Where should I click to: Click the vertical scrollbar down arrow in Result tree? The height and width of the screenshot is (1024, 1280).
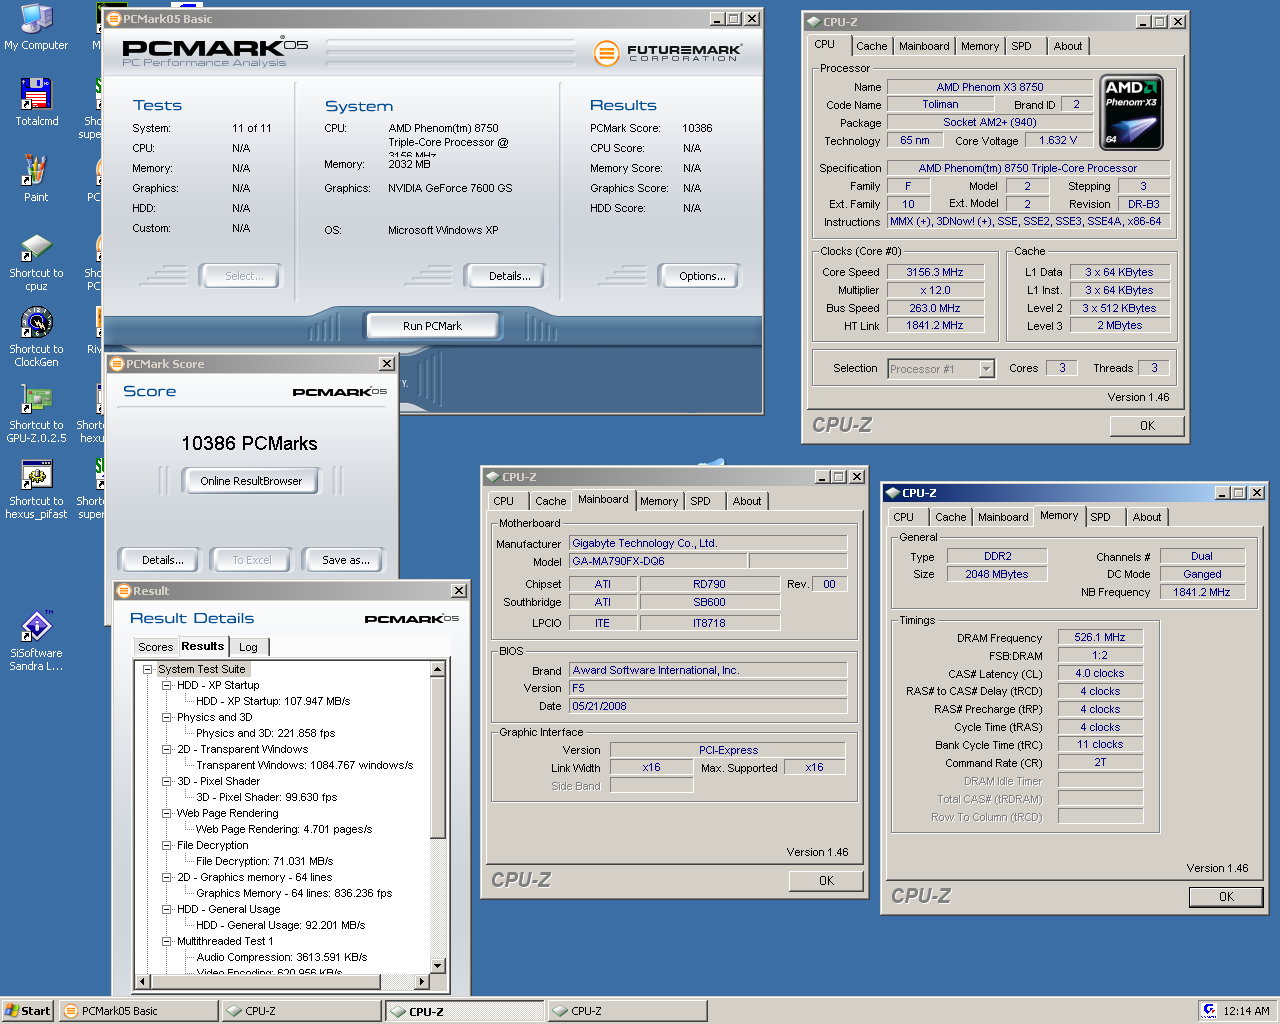coord(438,966)
